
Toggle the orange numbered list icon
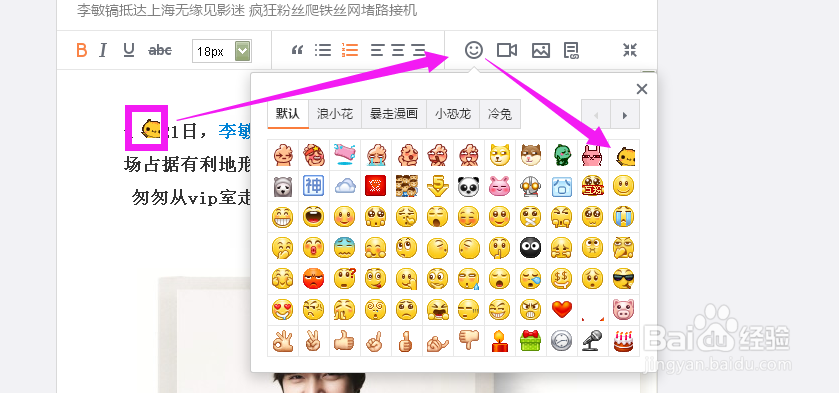pyautogui.click(x=349, y=50)
